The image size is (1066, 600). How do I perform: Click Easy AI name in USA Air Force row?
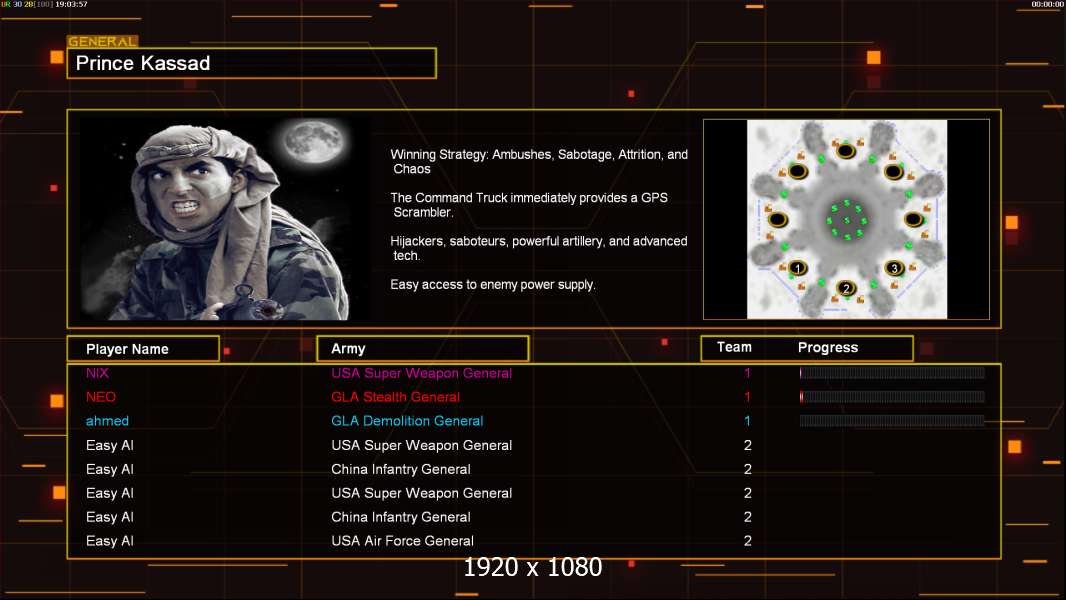109,541
